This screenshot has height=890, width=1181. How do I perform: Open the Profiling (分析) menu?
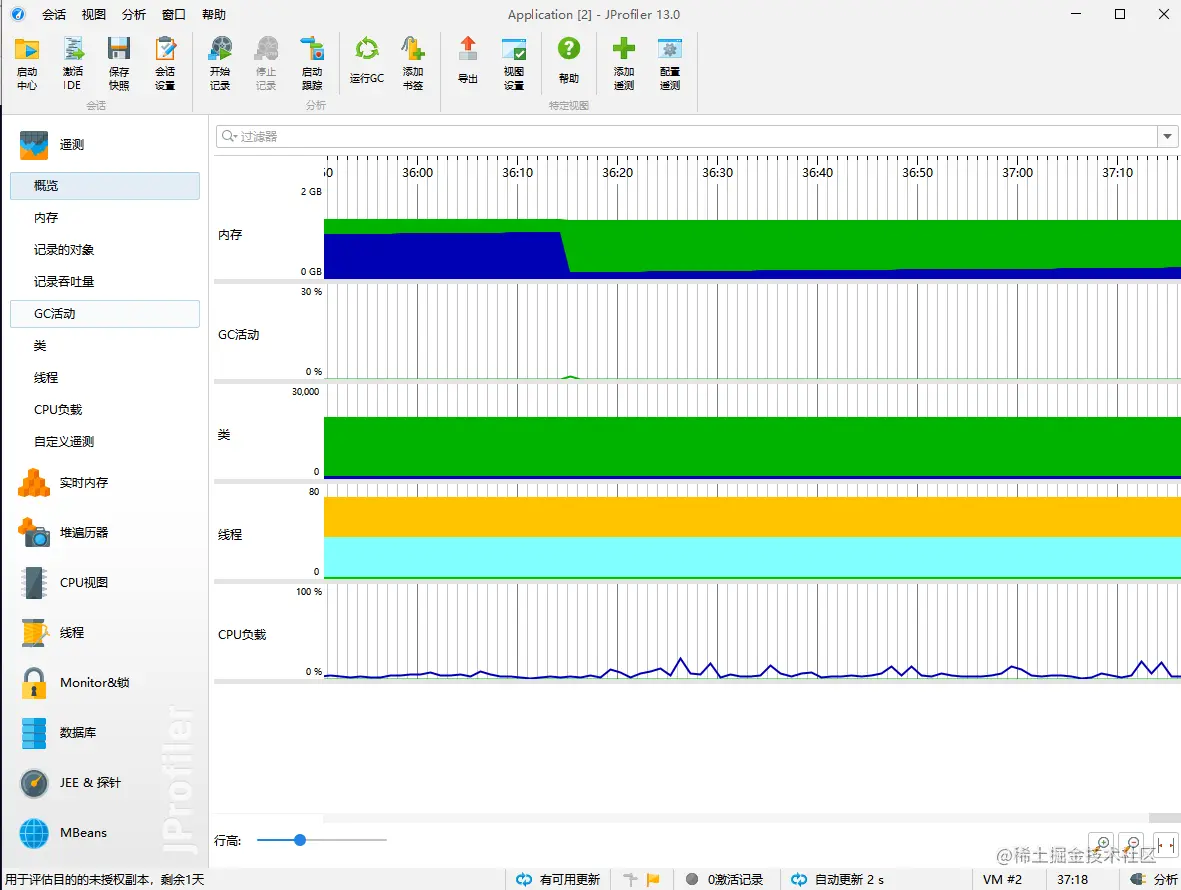pyautogui.click(x=134, y=14)
